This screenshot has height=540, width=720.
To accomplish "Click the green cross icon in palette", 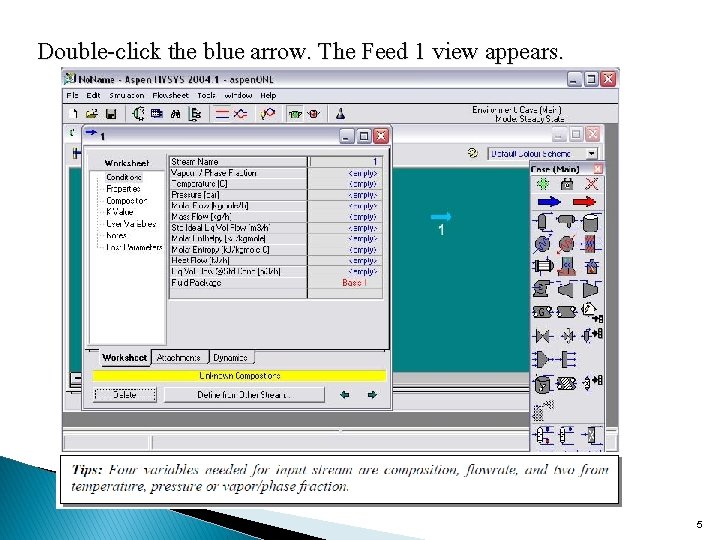I will [543, 184].
